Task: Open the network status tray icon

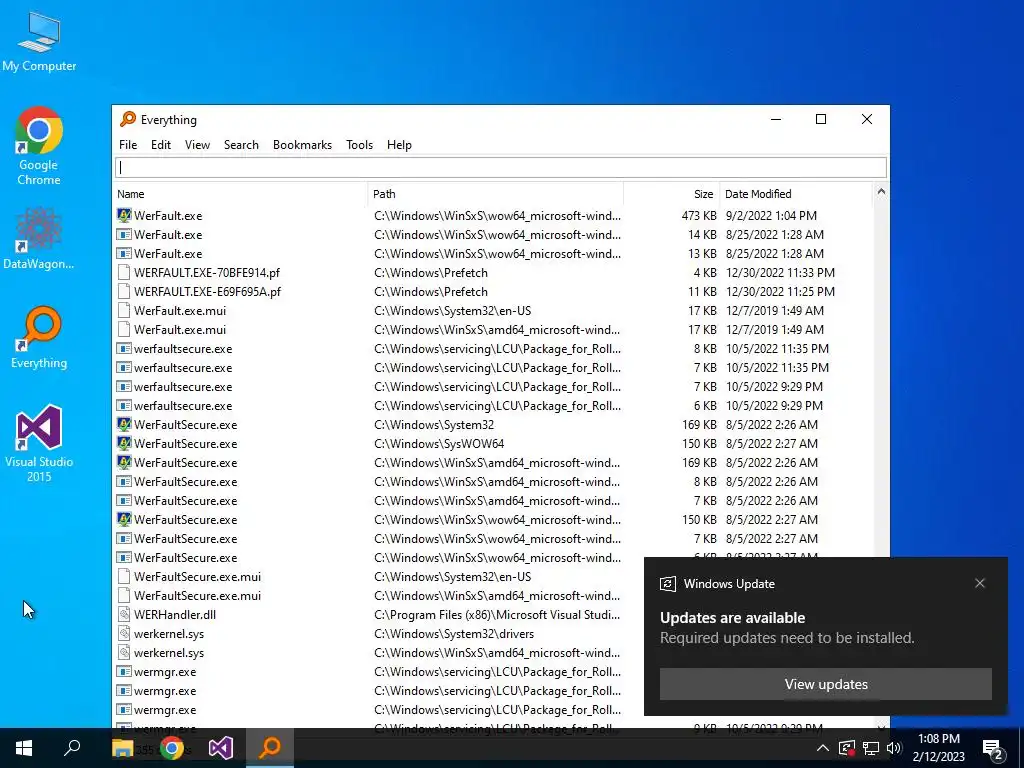Action: (871, 748)
